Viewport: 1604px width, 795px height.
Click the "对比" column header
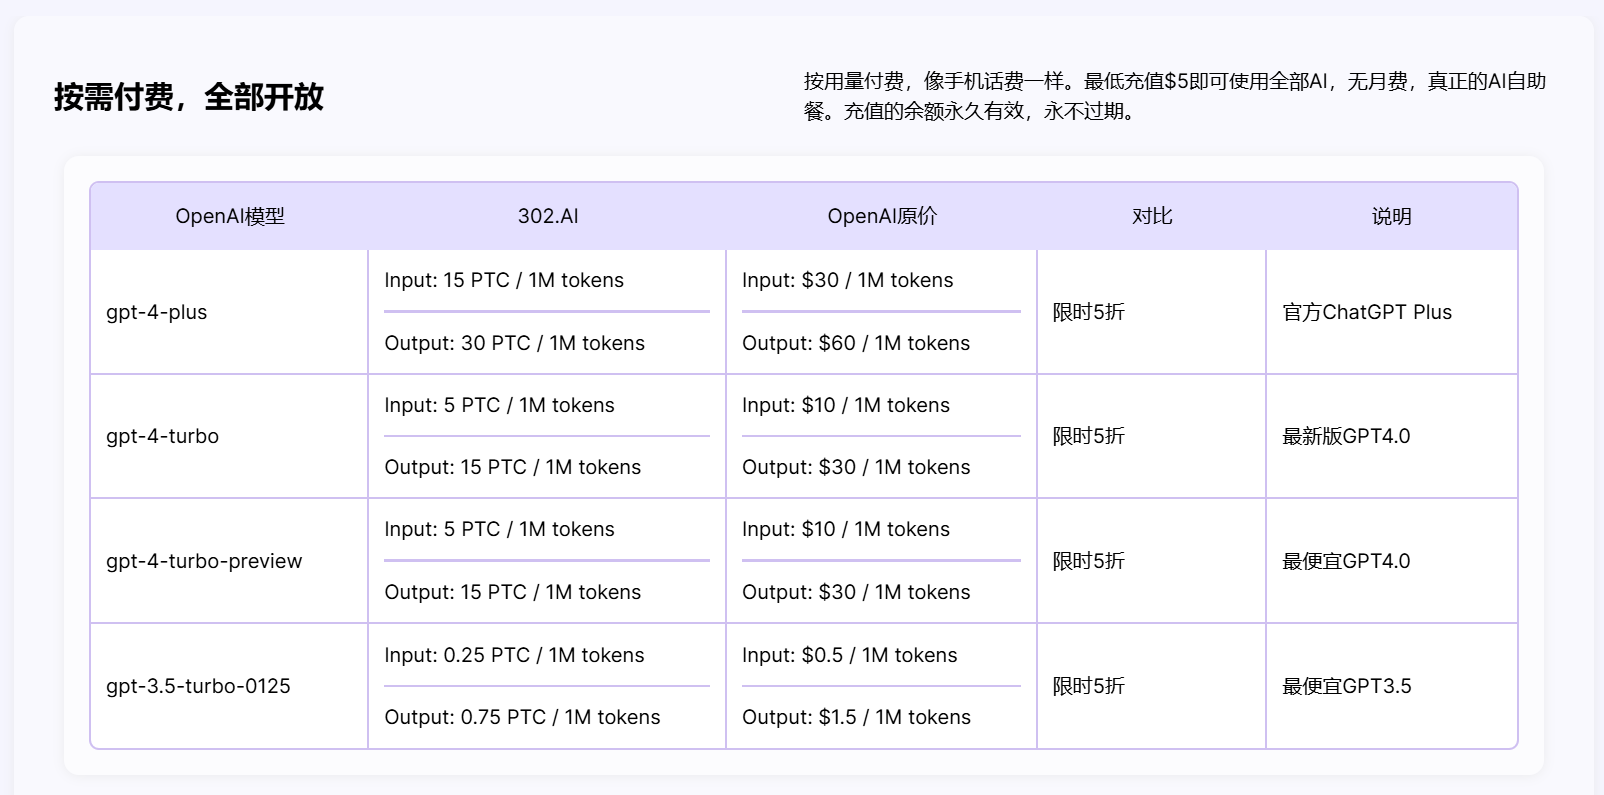(1152, 216)
